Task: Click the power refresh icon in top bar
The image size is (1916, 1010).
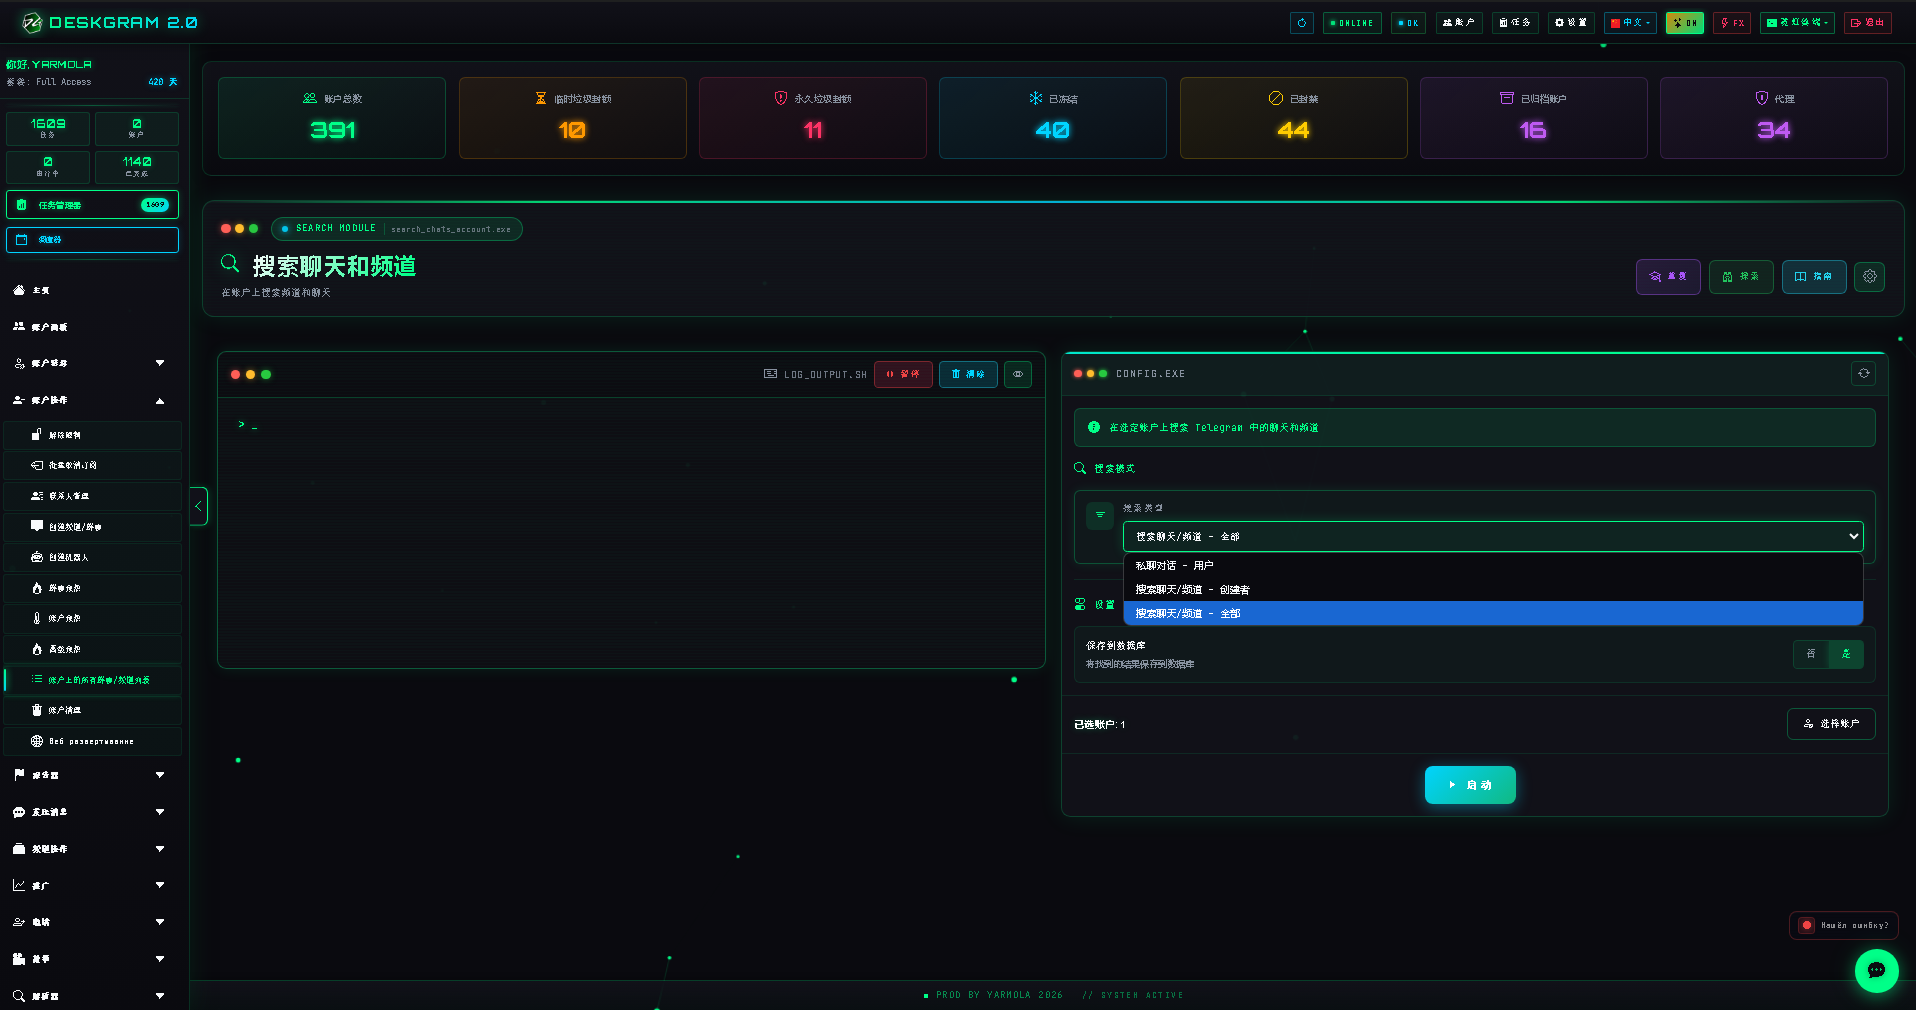Action: (x=1301, y=23)
